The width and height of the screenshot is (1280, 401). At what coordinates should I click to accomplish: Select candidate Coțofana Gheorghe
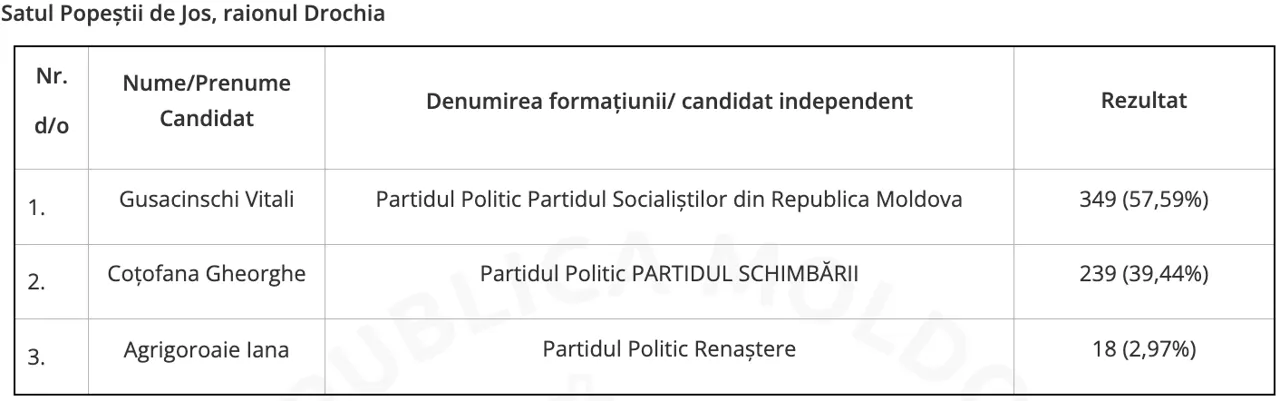tap(206, 274)
